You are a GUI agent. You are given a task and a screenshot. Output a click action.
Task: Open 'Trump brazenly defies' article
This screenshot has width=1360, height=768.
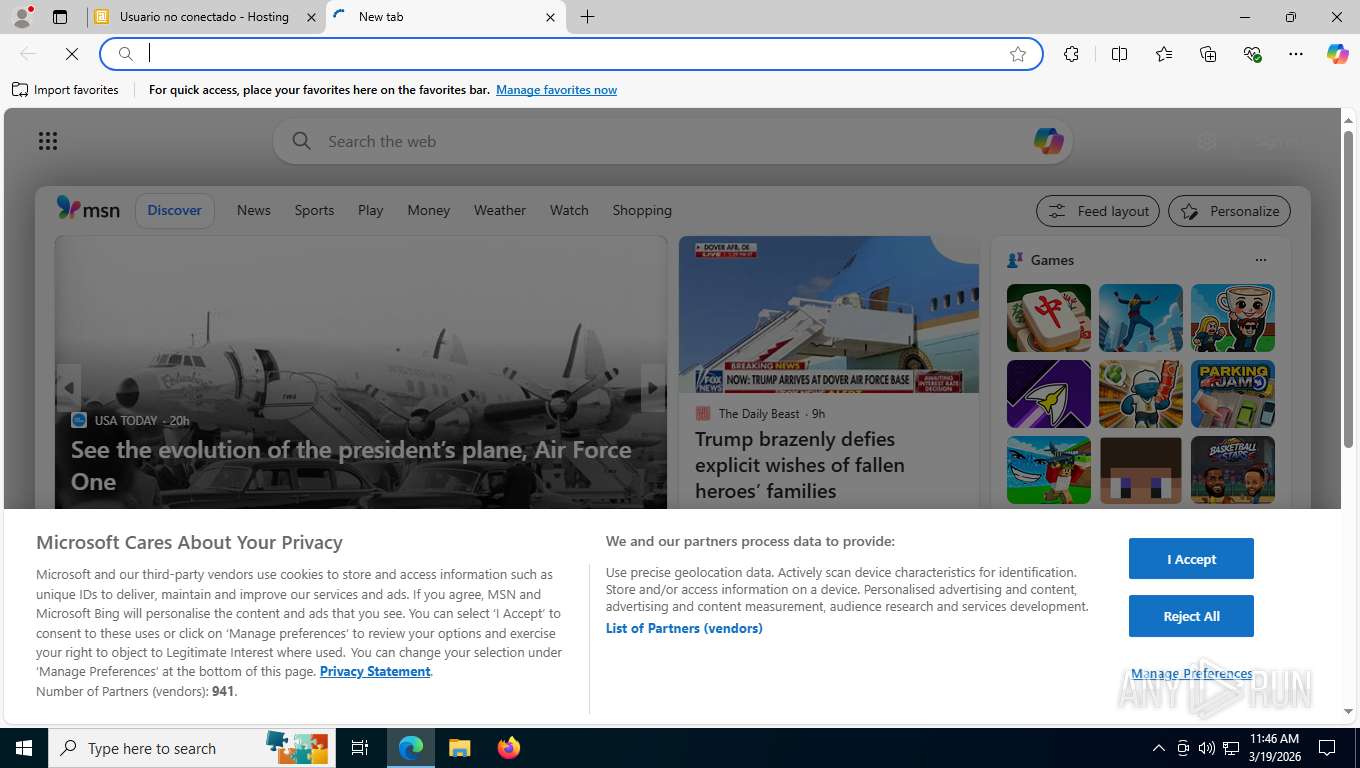[800, 465]
